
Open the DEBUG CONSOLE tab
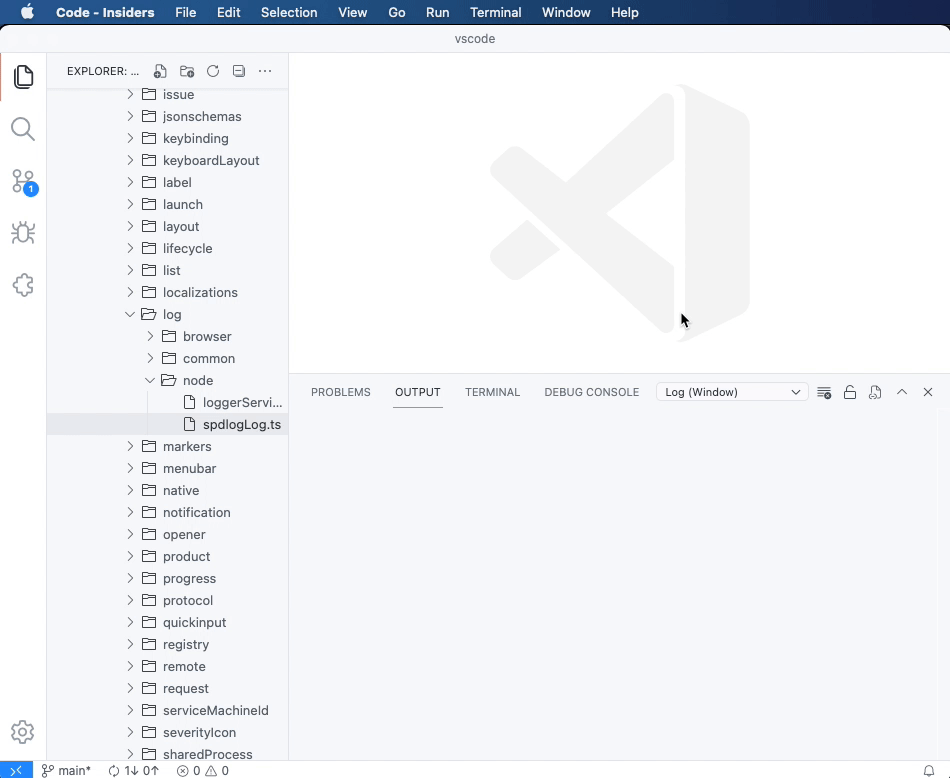(x=591, y=392)
